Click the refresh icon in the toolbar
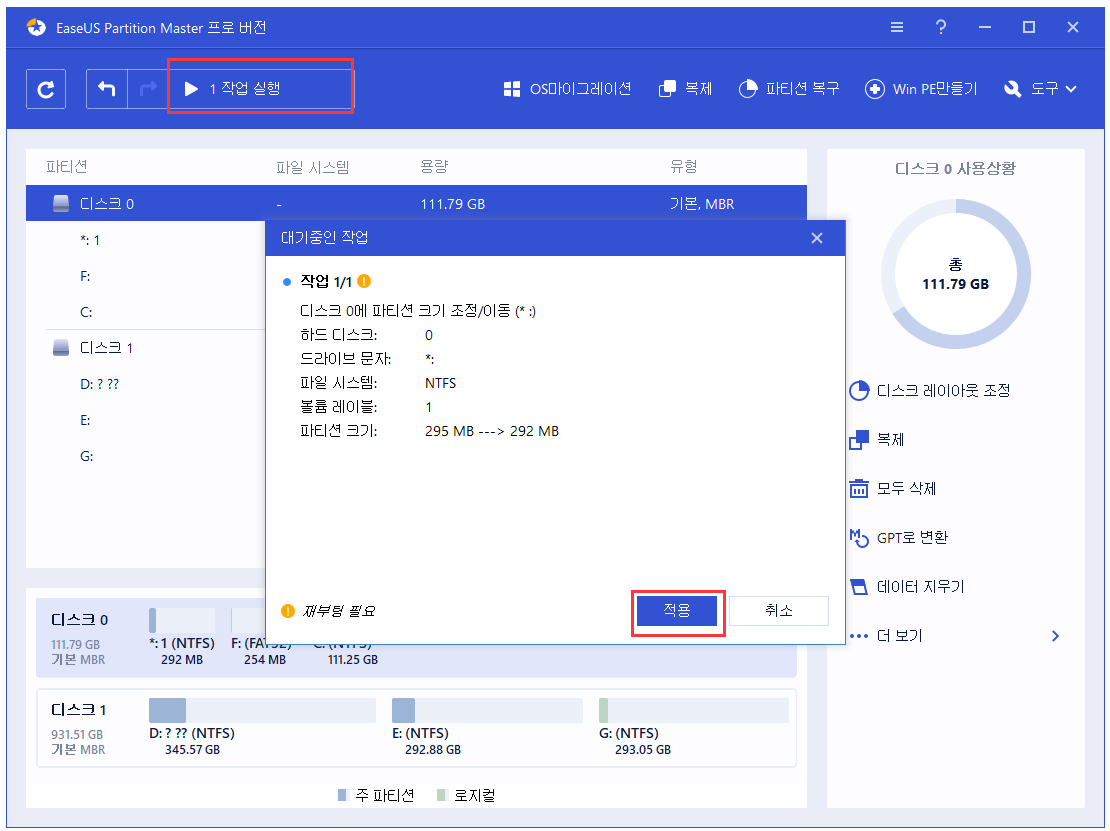This screenshot has height=831, width=1110. click(45, 88)
